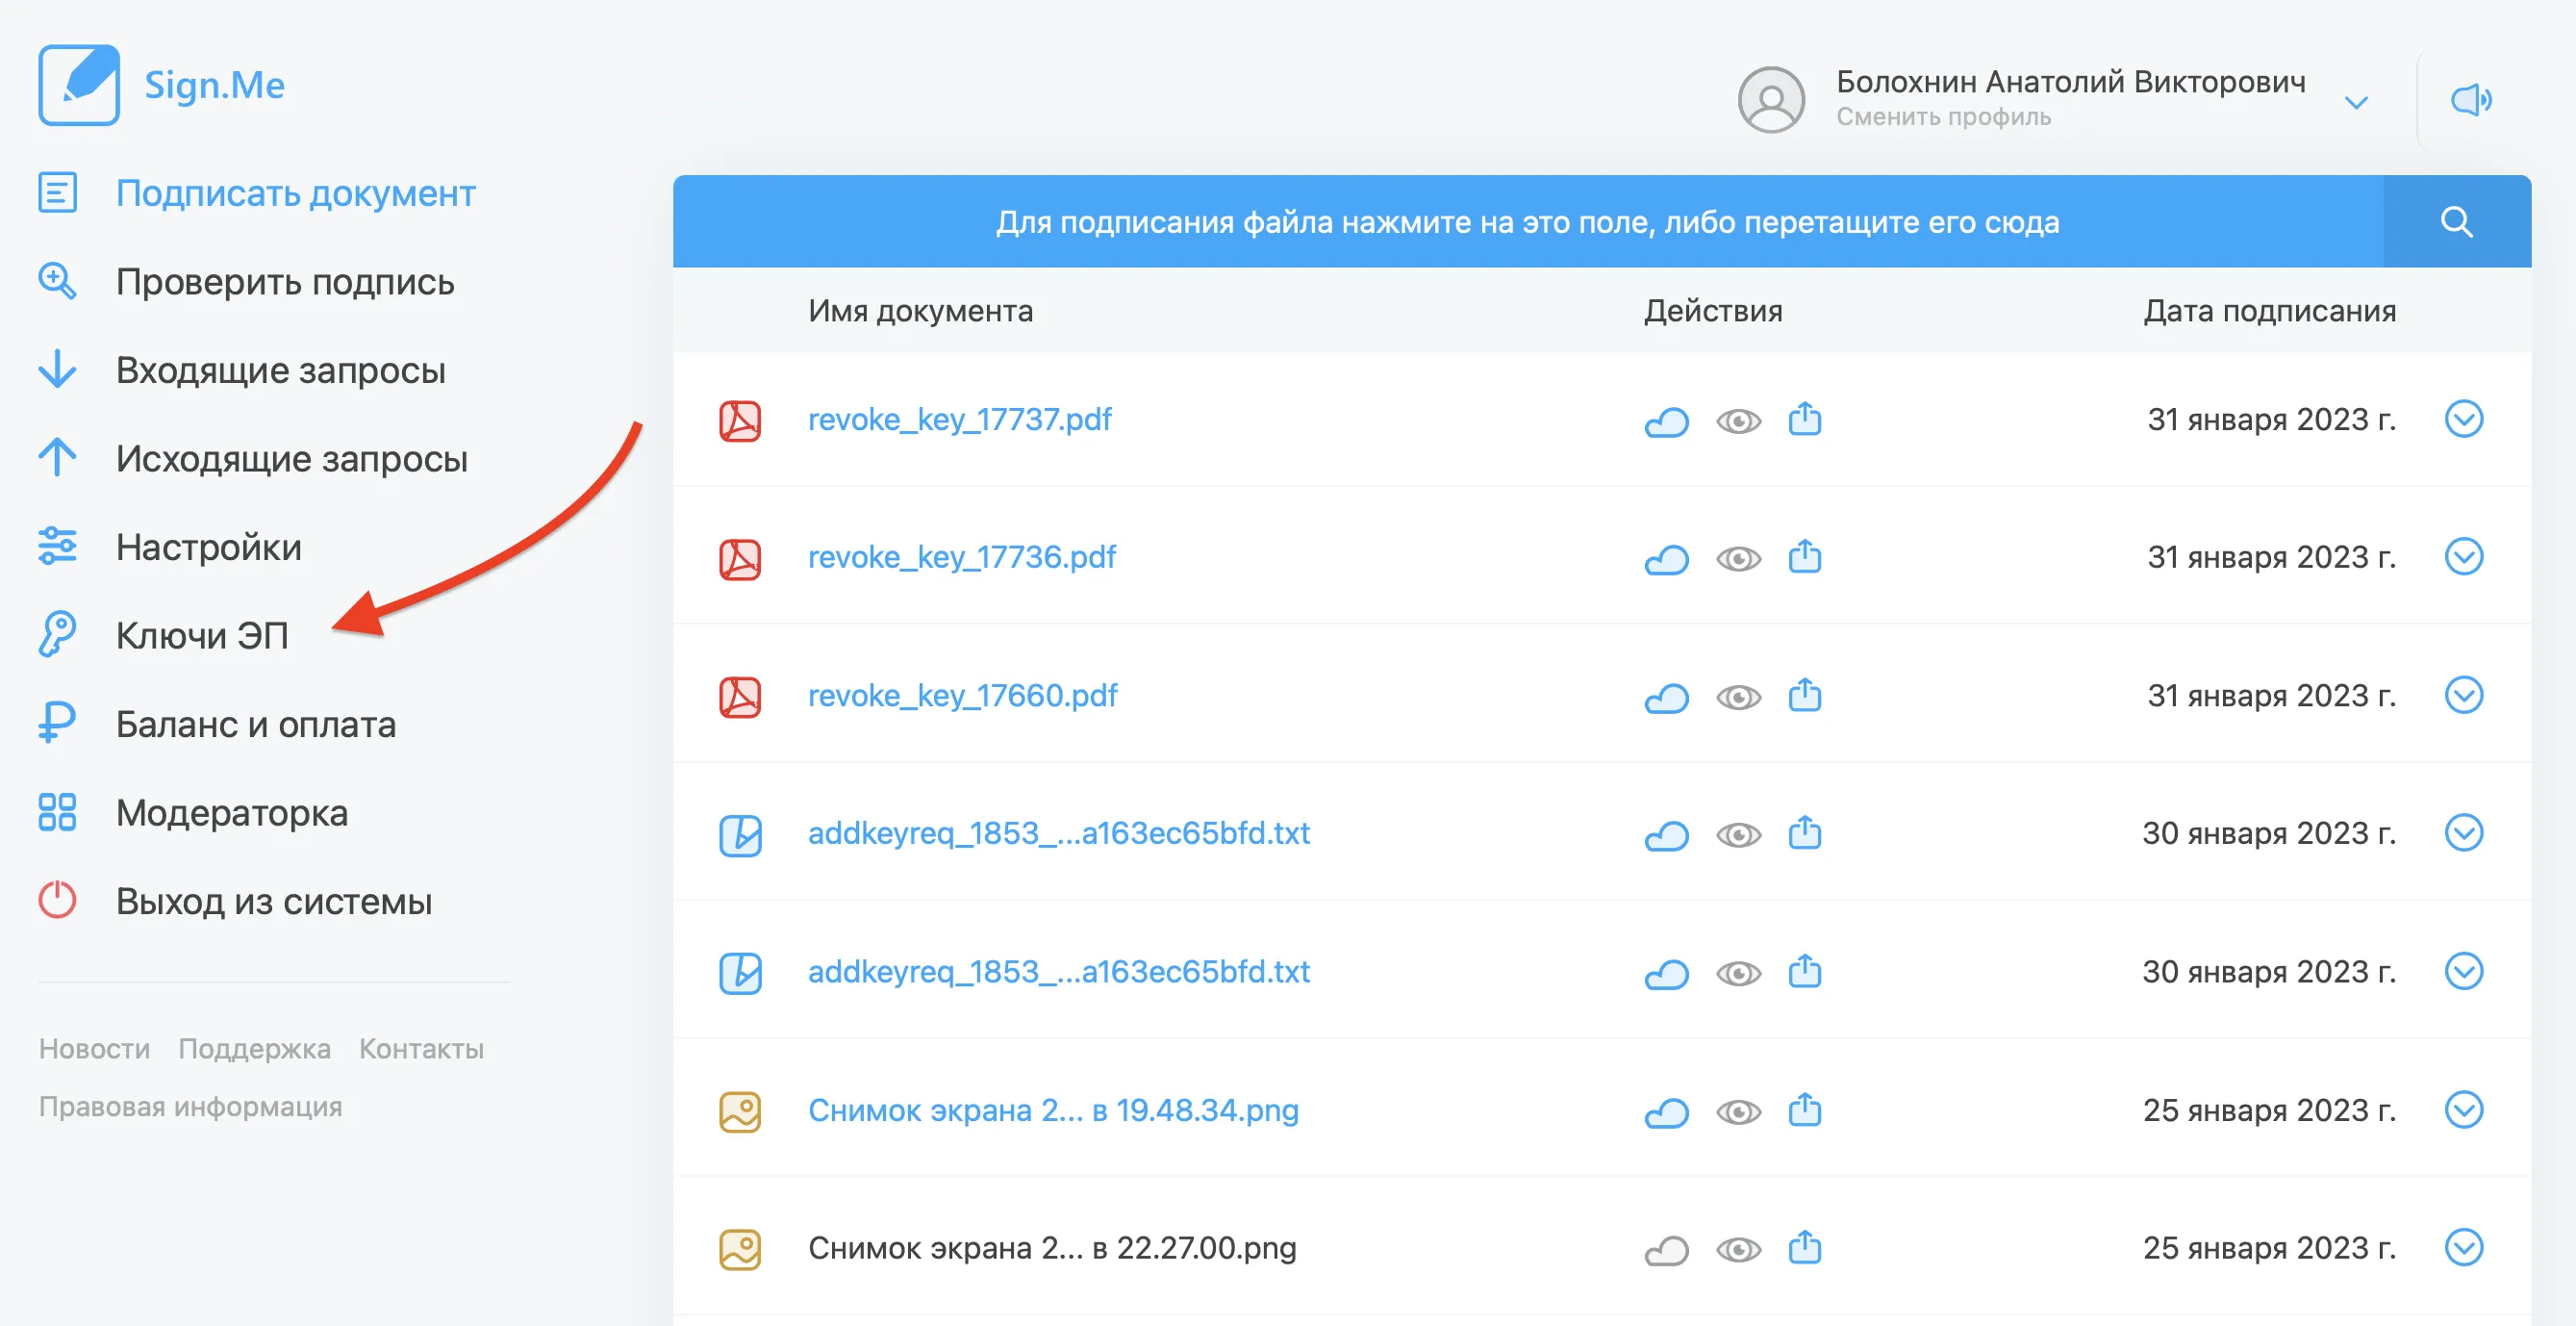Expand second addkeyreq txt row details
This screenshot has width=2576, height=1326.
2463,971
